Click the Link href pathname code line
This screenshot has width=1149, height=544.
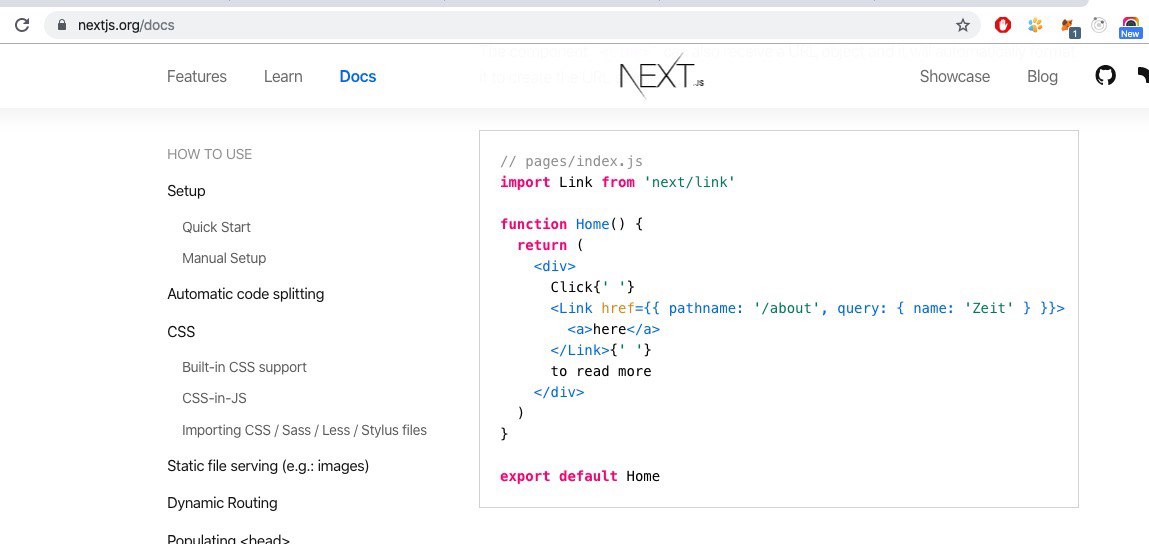pyautogui.click(x=807, y=308)
